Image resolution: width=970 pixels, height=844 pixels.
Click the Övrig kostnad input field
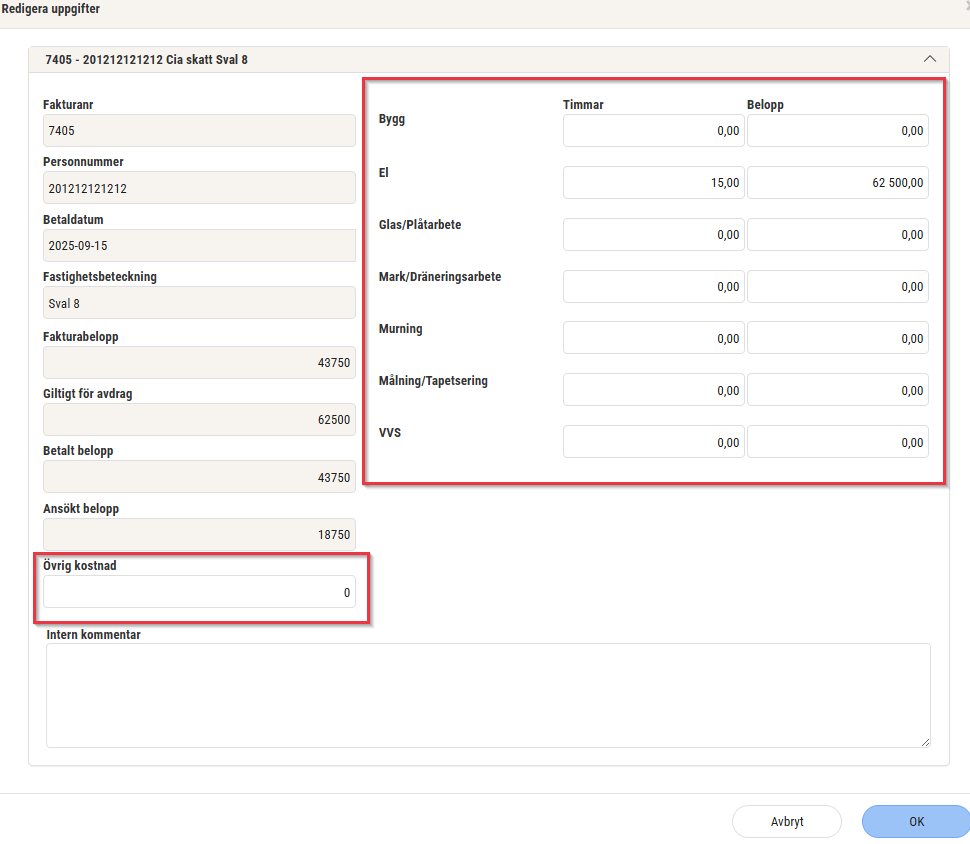pyautogui.click(x=199, y=592)
